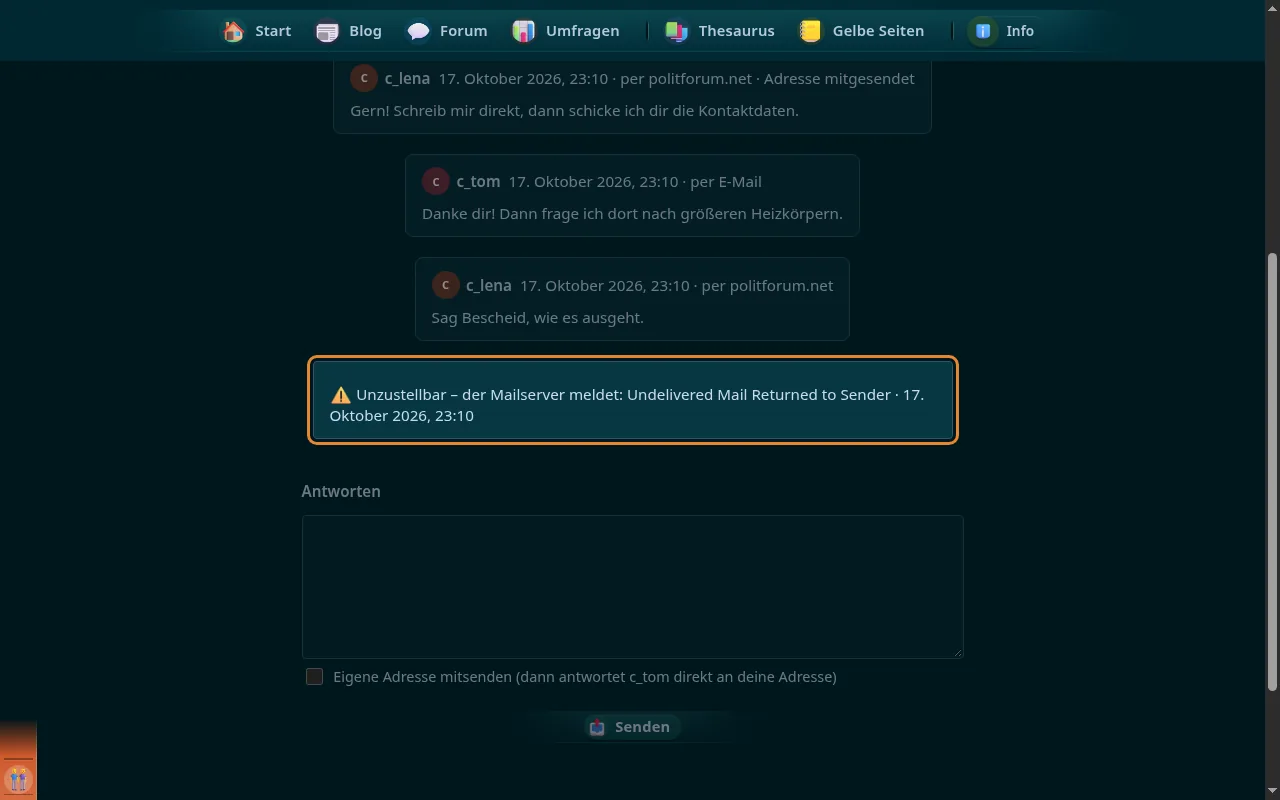Click username c_lena above 'Sag Bescheid'
The image size is (1280, 800).
[489, 286]
